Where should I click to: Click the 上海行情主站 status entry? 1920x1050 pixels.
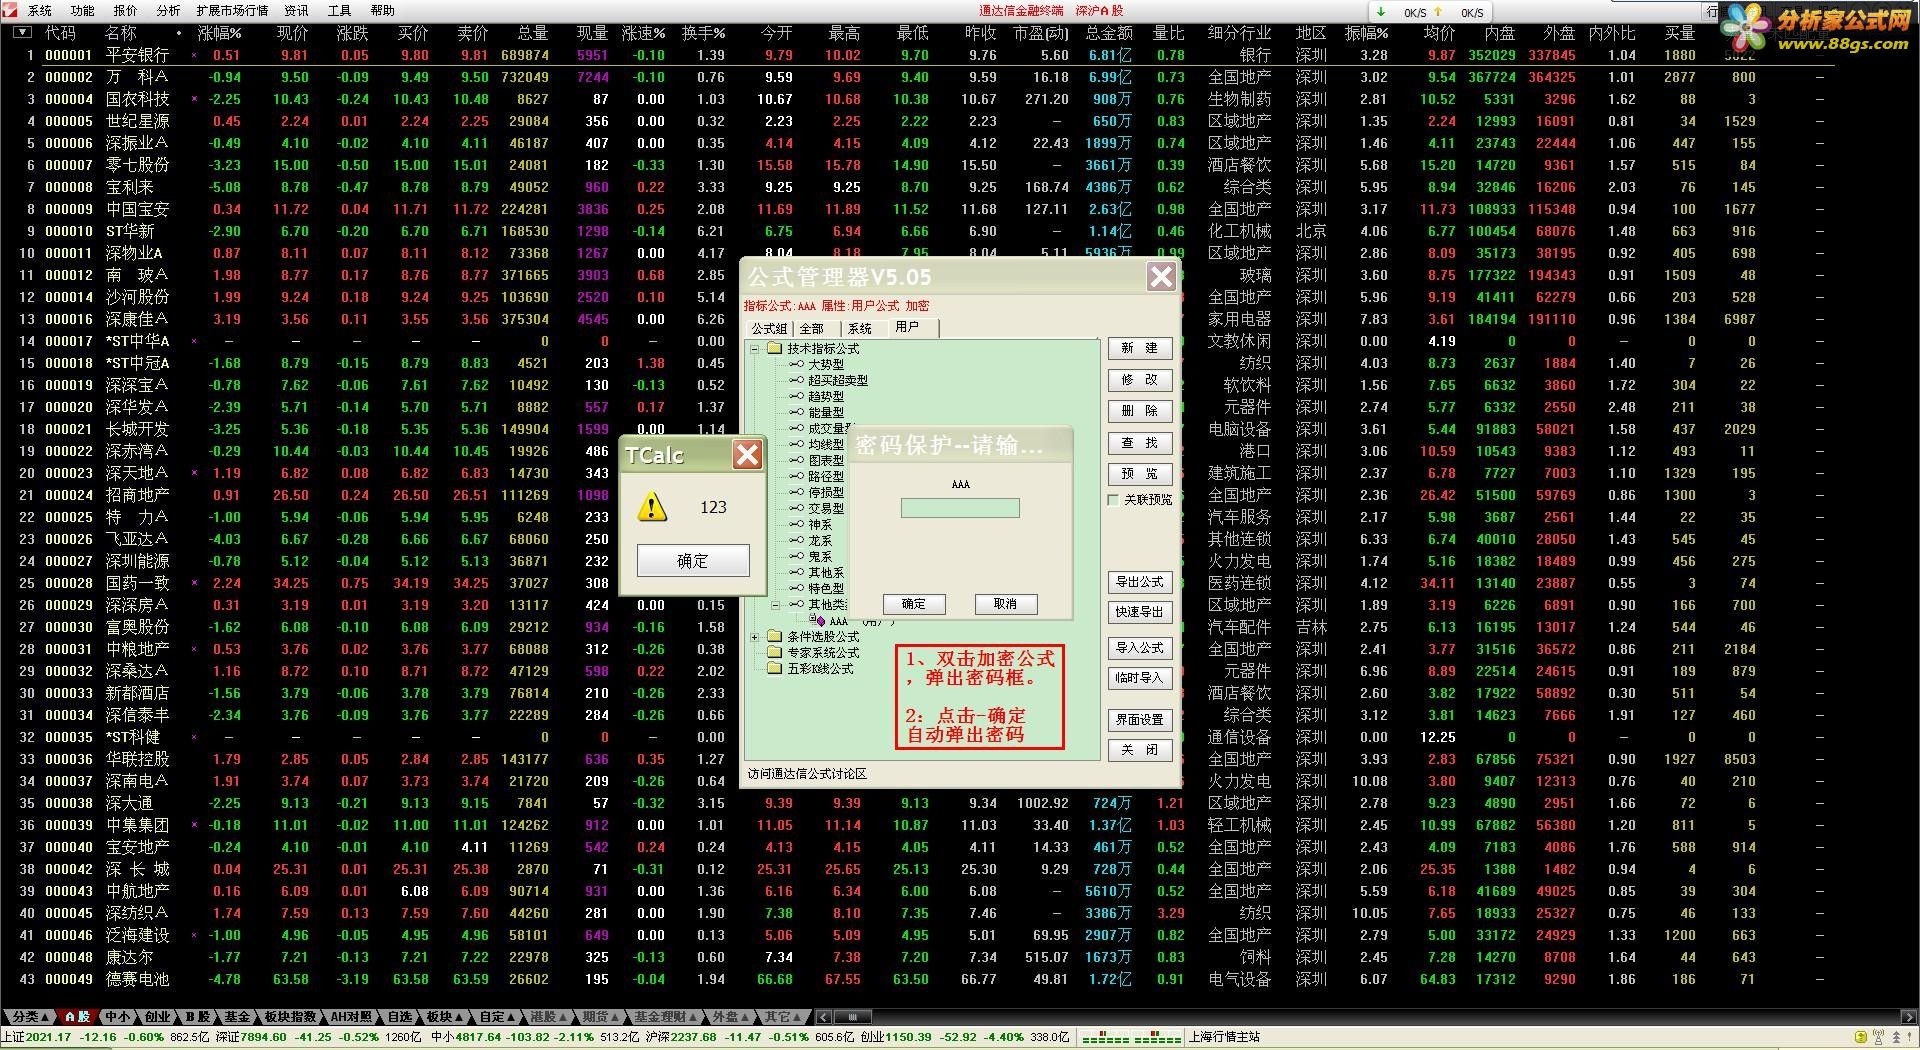tap(1225, 1038)
